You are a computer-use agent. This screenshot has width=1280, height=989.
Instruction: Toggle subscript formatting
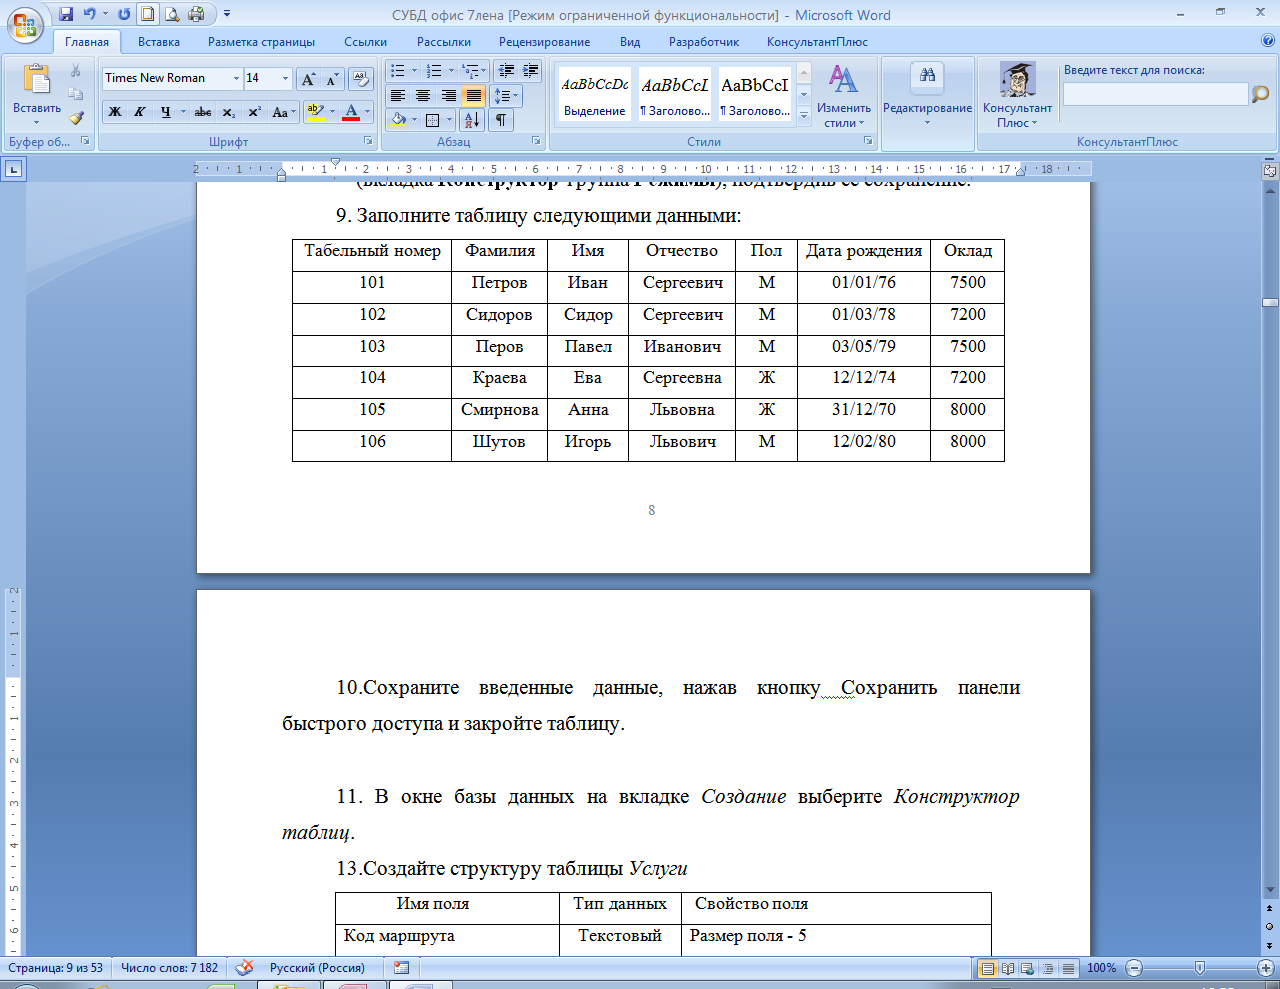coord(229,112)
